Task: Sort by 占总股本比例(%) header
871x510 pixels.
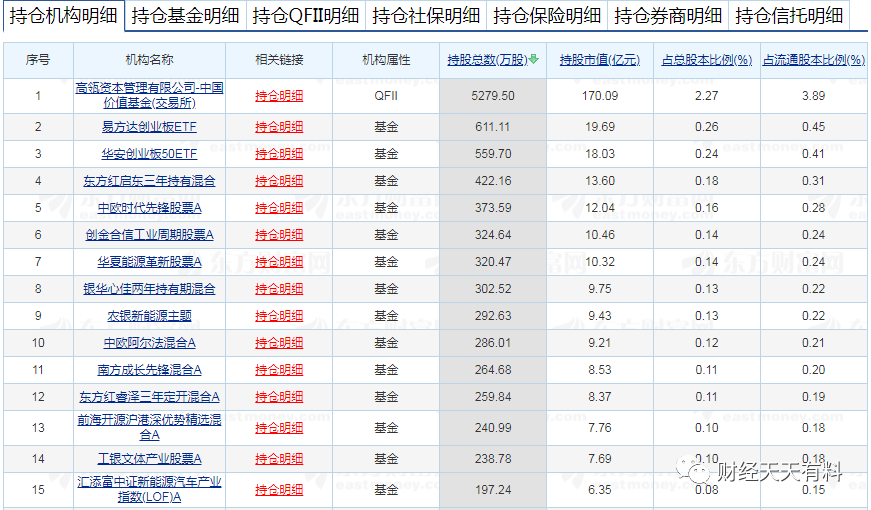Action: point(707,59)
